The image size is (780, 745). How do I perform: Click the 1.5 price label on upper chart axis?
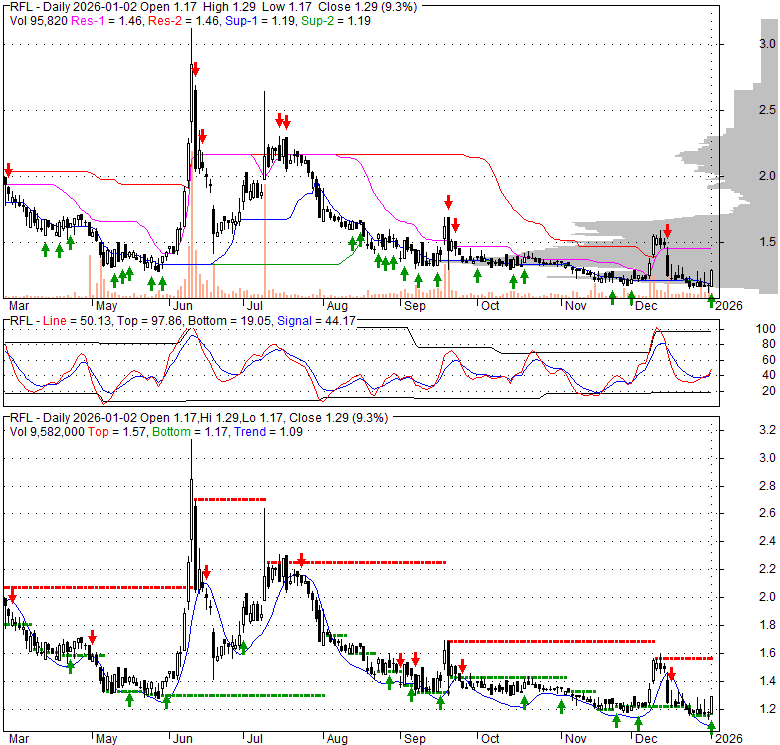tap(767, 242)
